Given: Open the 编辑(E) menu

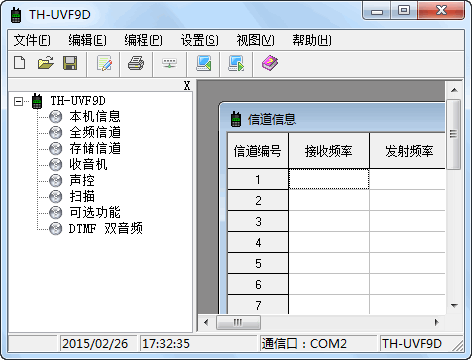Looking at the screenshot, I should [87, 40].
